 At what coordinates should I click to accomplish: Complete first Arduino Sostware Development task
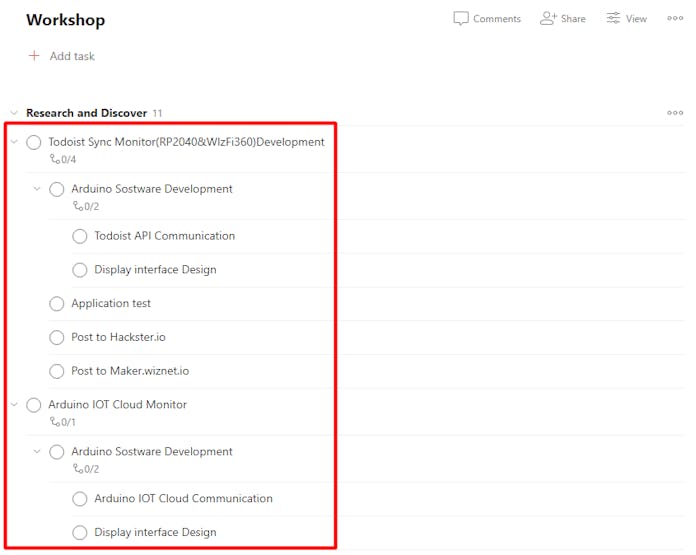[56, 189]
